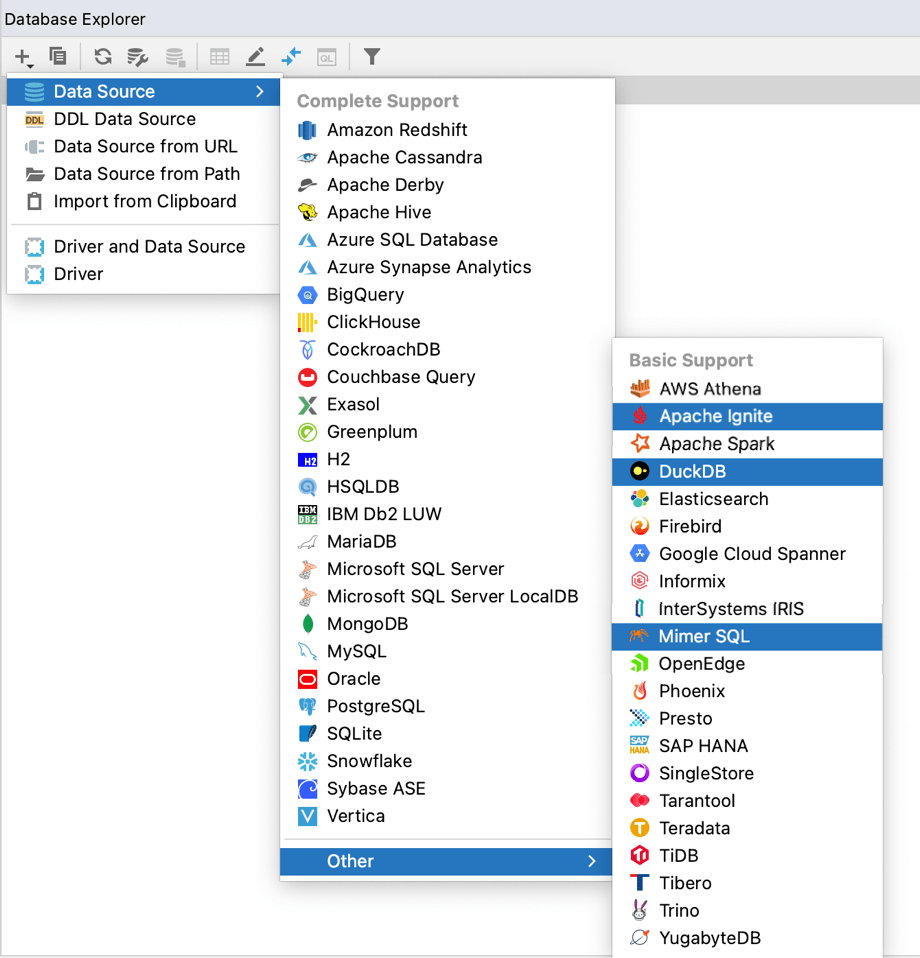Choose DDL Data Source menu item
The height and width of the screenshot is (958, 920).
pos(124,119)
